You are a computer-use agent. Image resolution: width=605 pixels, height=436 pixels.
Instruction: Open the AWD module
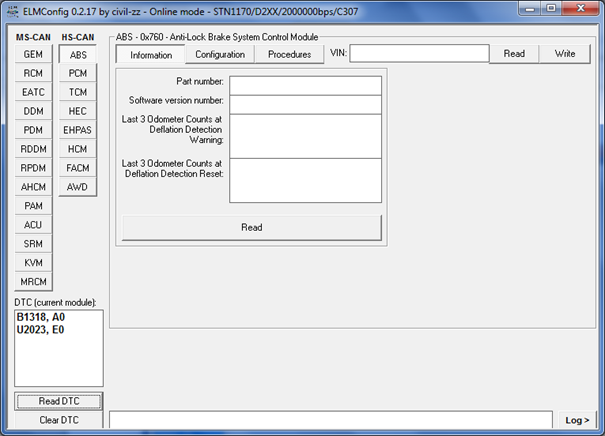tap(78, 187)
